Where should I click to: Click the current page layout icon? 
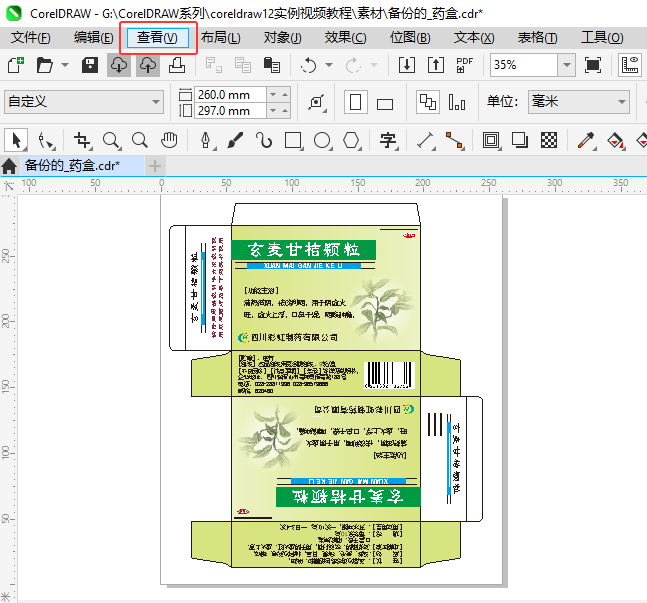point(457,102)
